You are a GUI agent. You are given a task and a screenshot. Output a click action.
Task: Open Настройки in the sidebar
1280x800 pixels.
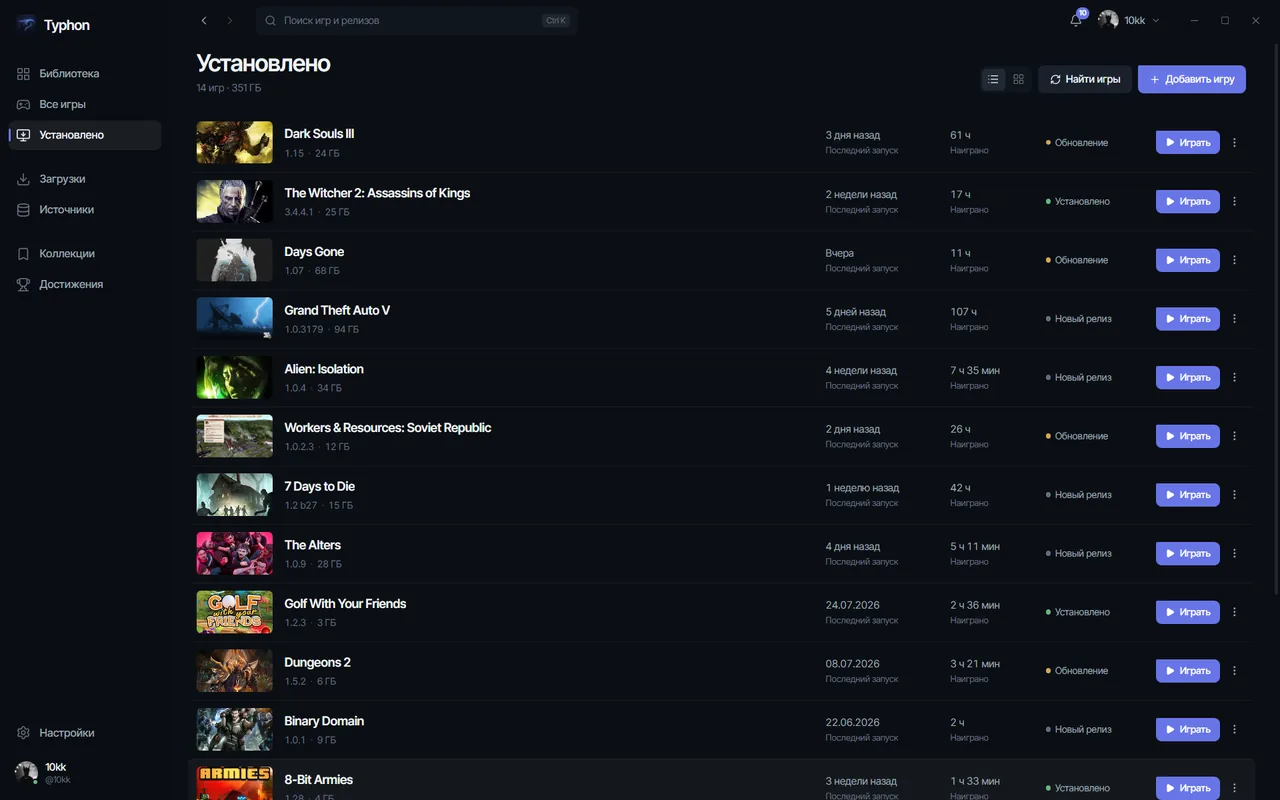(x=85, y=733)
